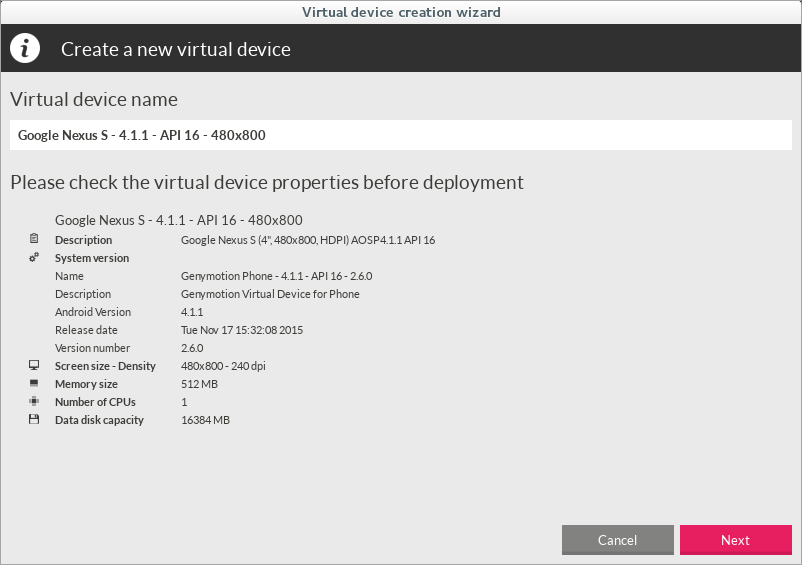Screen dimensions: 802x565
Task: Focus the Virtual device name field
Action: point(400,135)
